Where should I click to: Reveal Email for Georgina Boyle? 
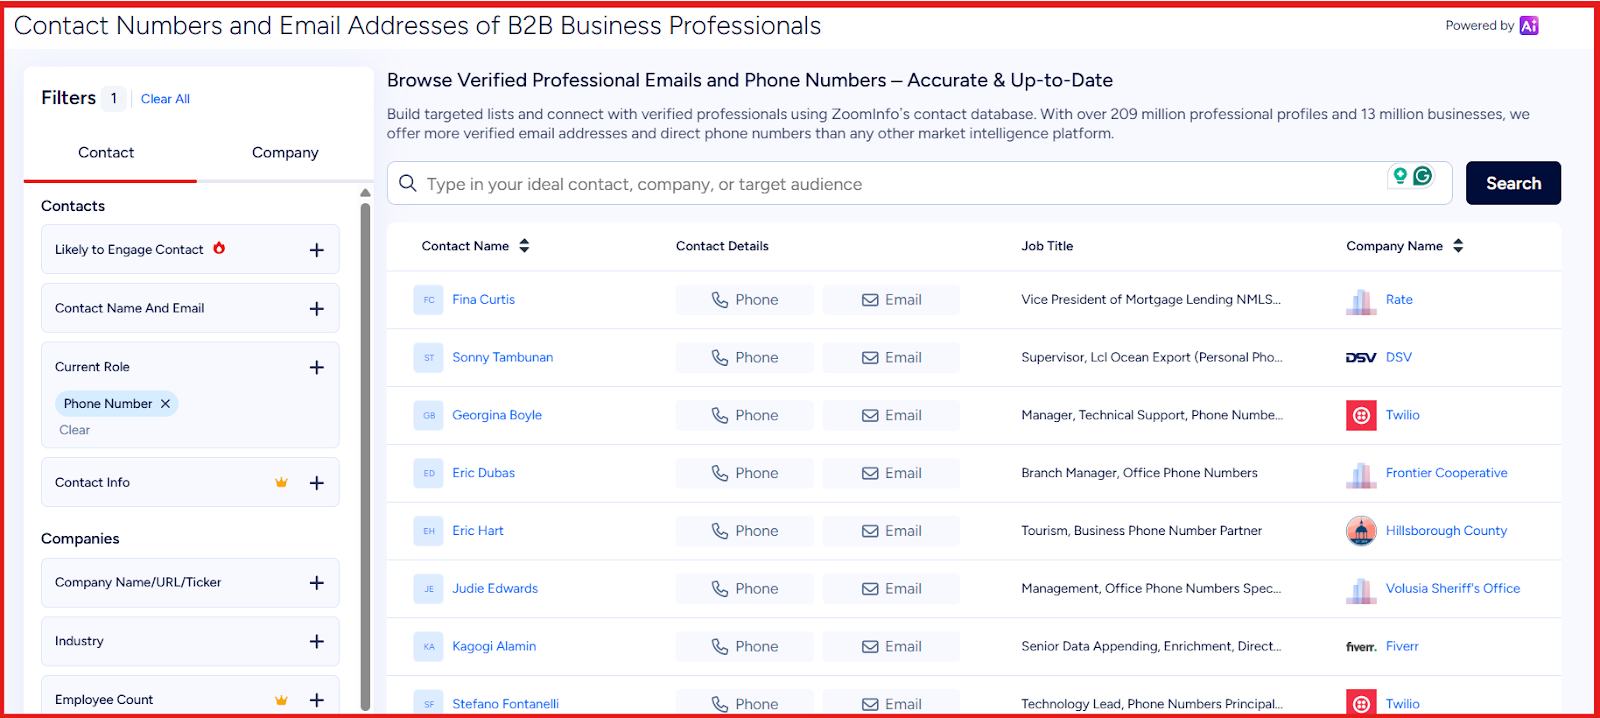(x=891, y=415)
